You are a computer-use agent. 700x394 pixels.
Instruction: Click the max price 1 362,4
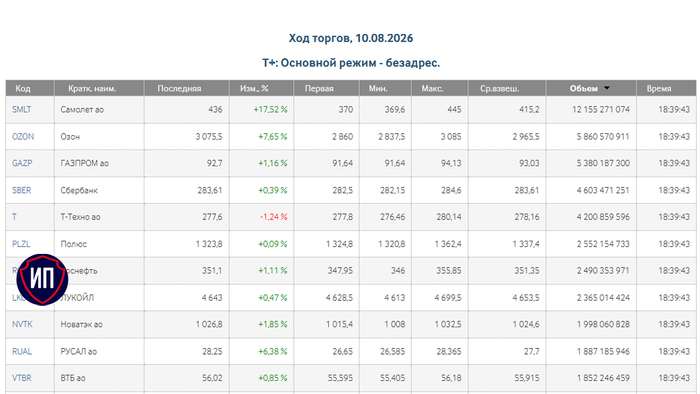pyautogui.click(x=448, y=244)
